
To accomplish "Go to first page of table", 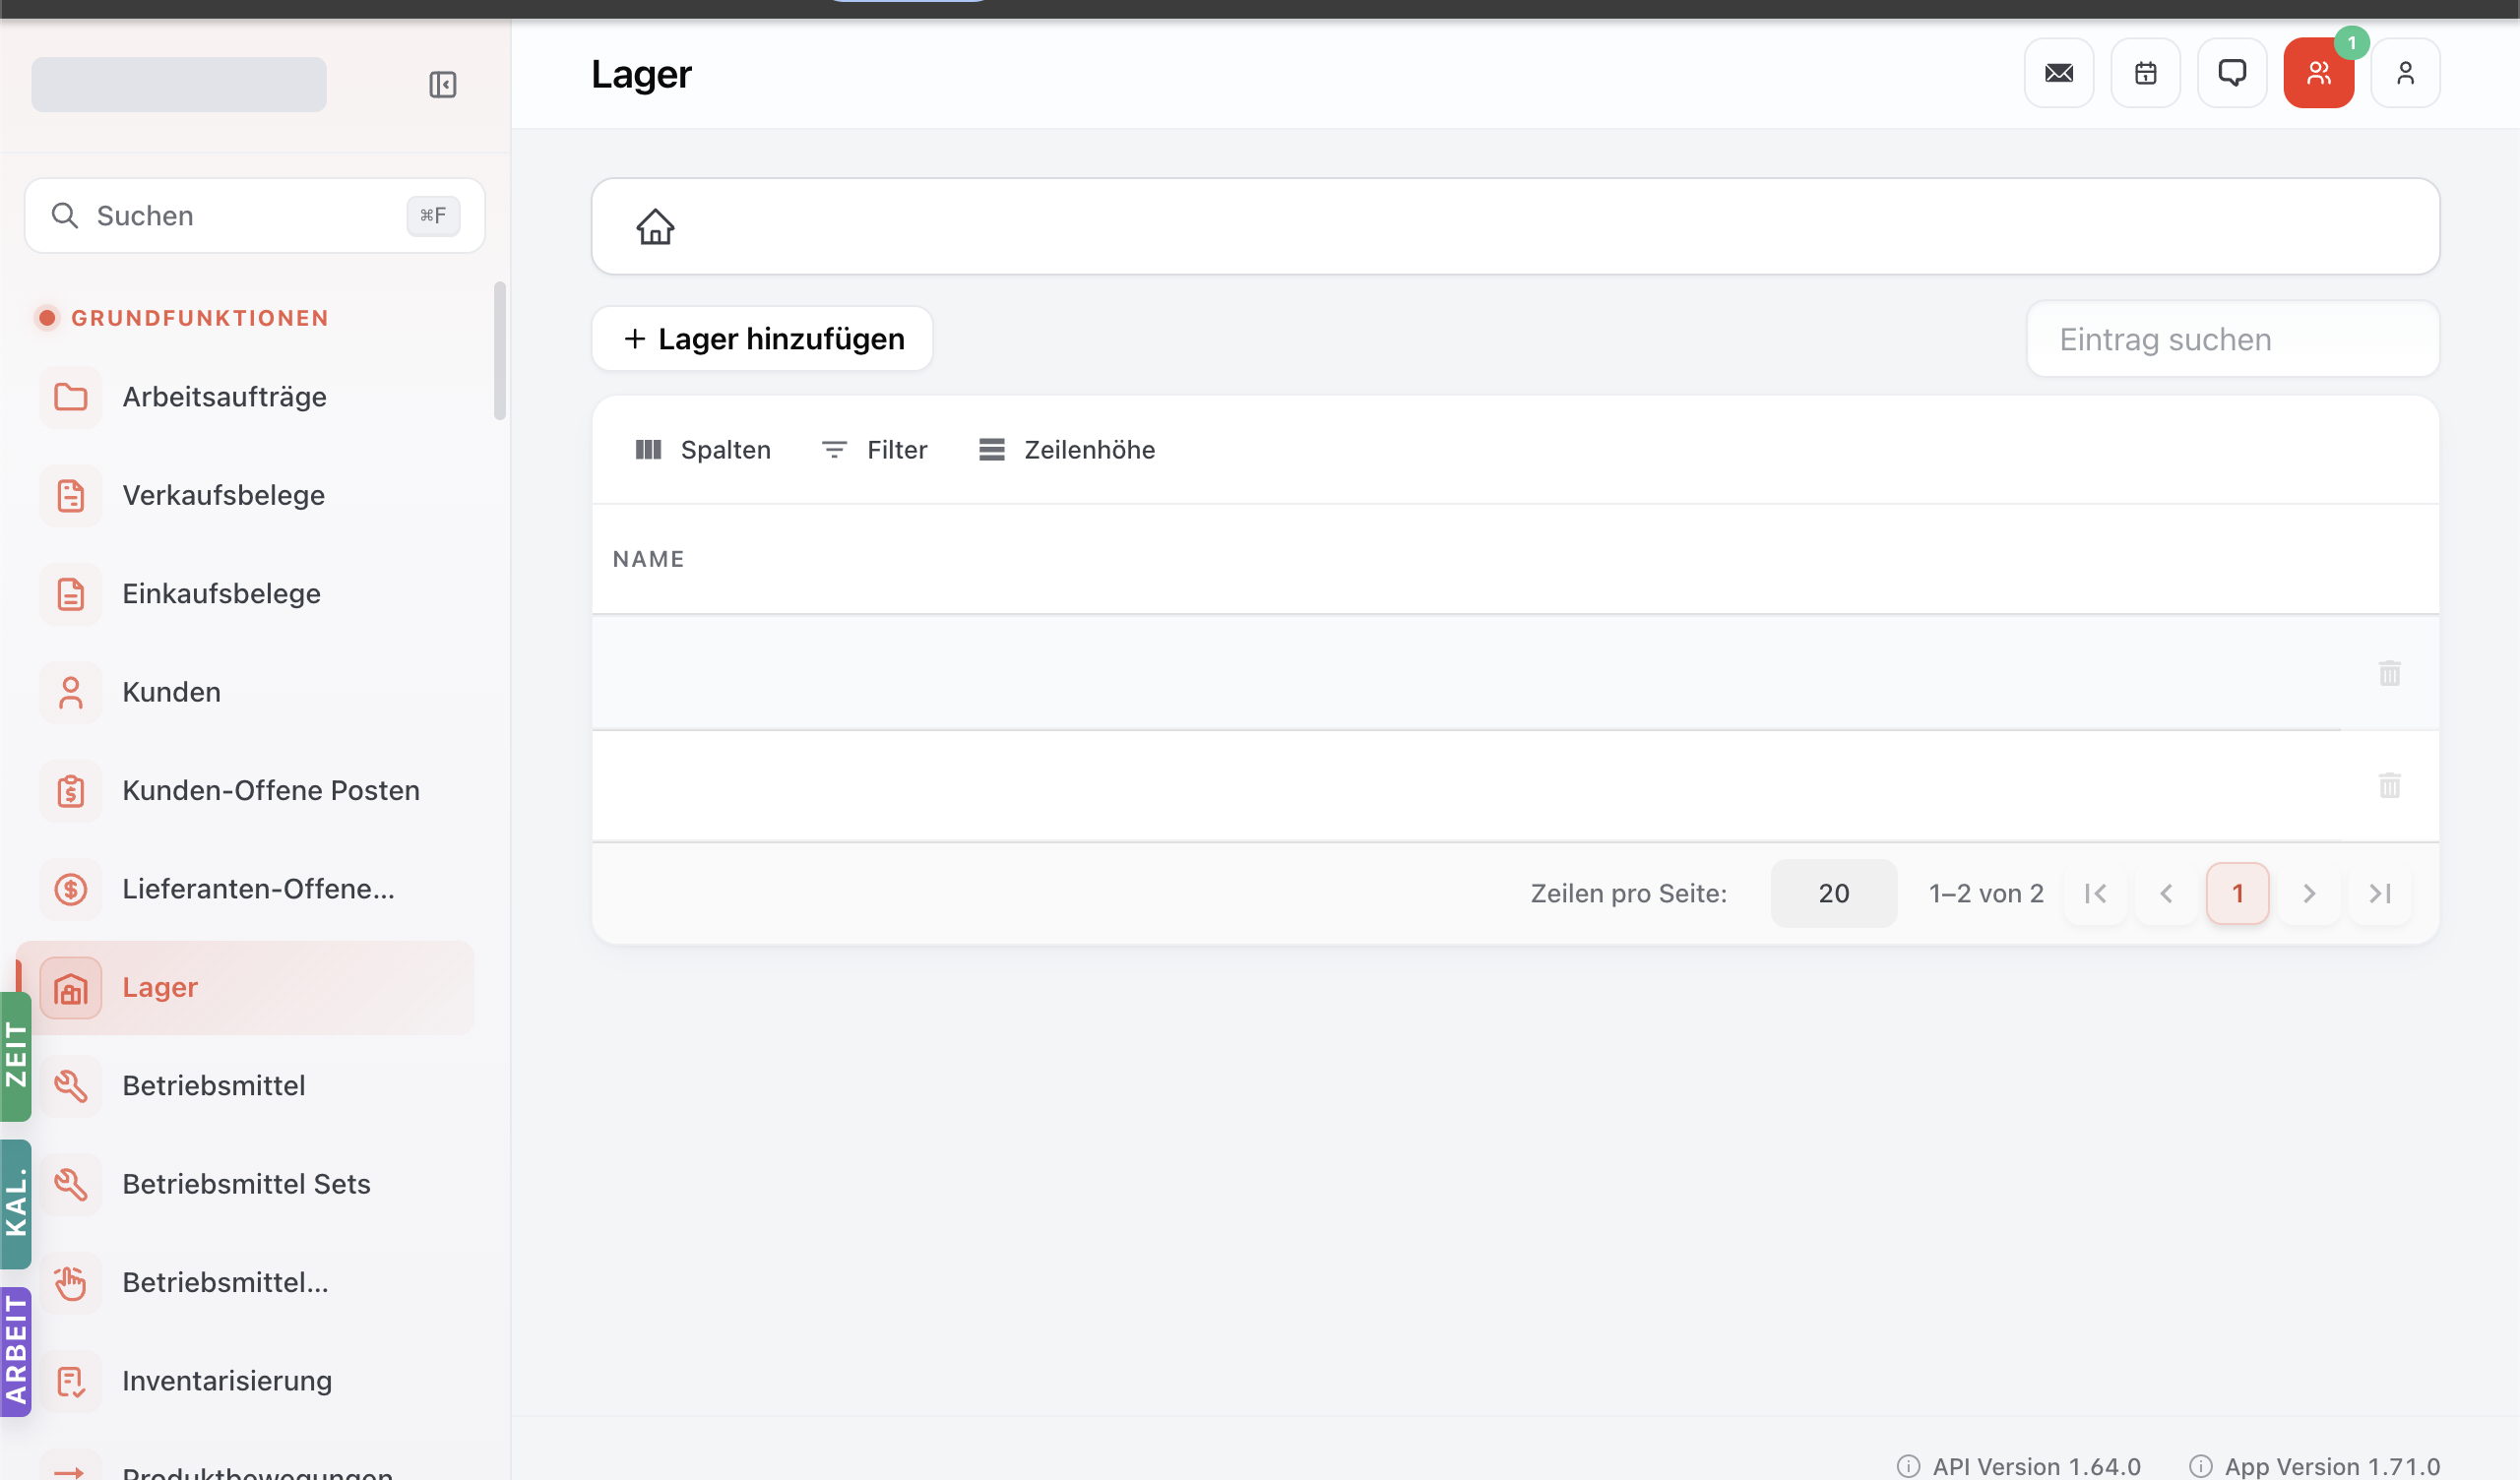I will 2095,894.
